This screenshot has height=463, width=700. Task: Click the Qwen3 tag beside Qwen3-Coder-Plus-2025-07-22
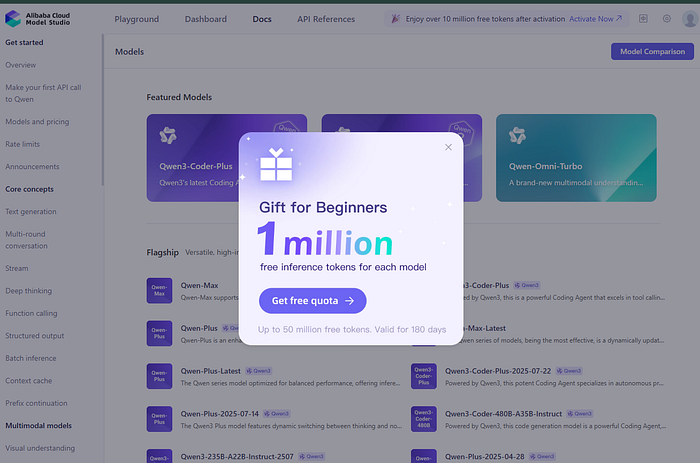point(569,371)
